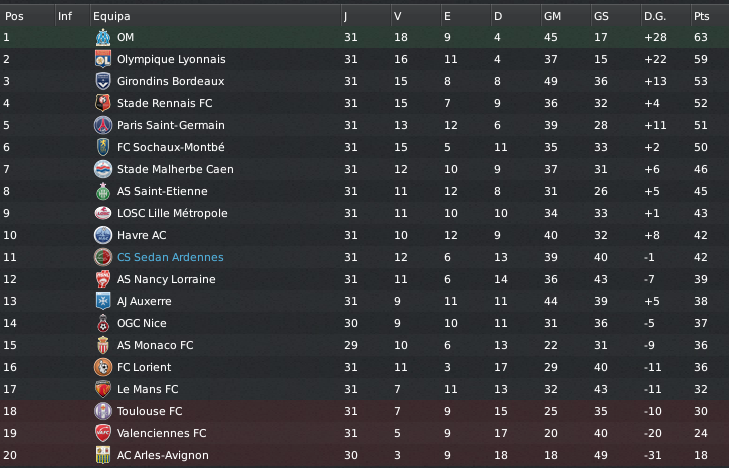
Task: Sort by the GM column header
Action: tap(552, 16)
